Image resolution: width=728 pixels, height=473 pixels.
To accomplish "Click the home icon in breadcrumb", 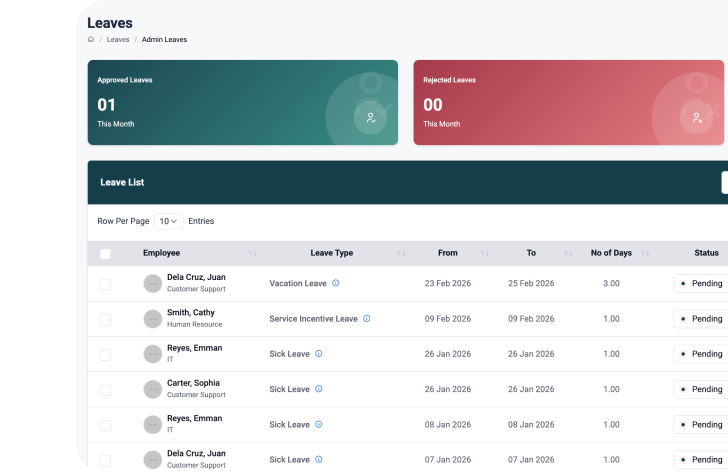I will (x=91, y=40).
